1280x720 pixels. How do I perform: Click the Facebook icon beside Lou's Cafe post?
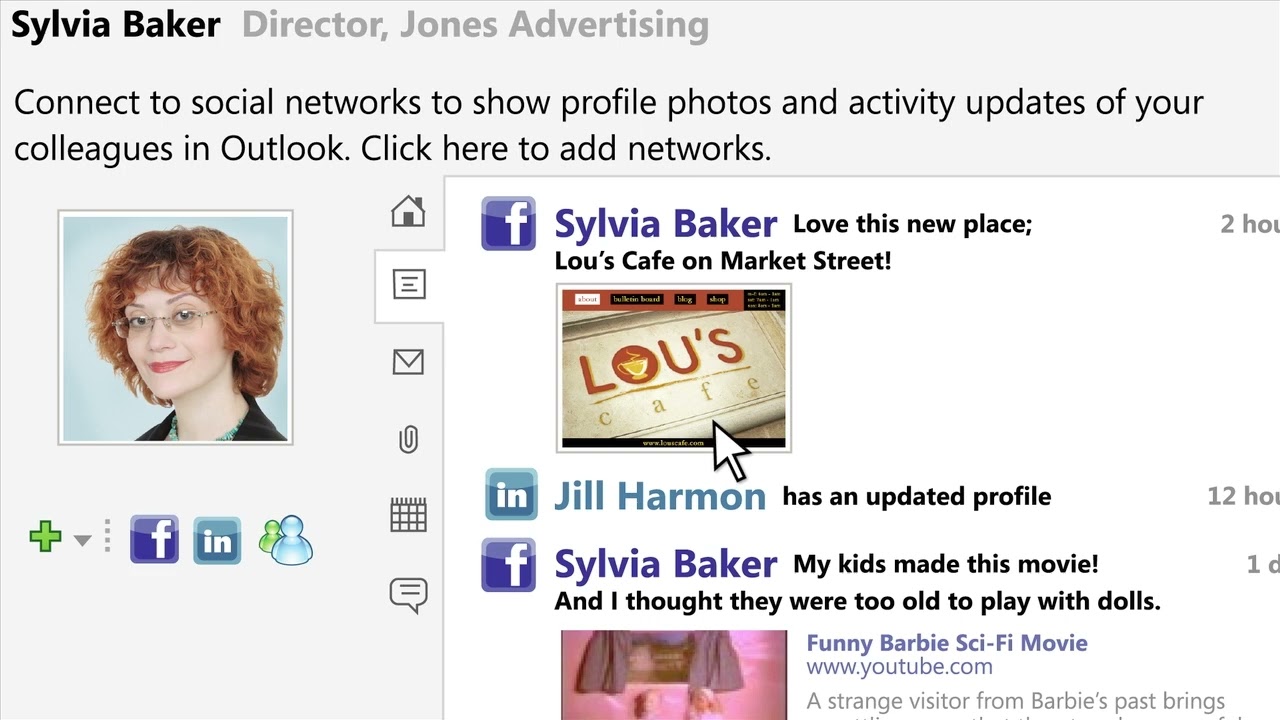[508, 223]
